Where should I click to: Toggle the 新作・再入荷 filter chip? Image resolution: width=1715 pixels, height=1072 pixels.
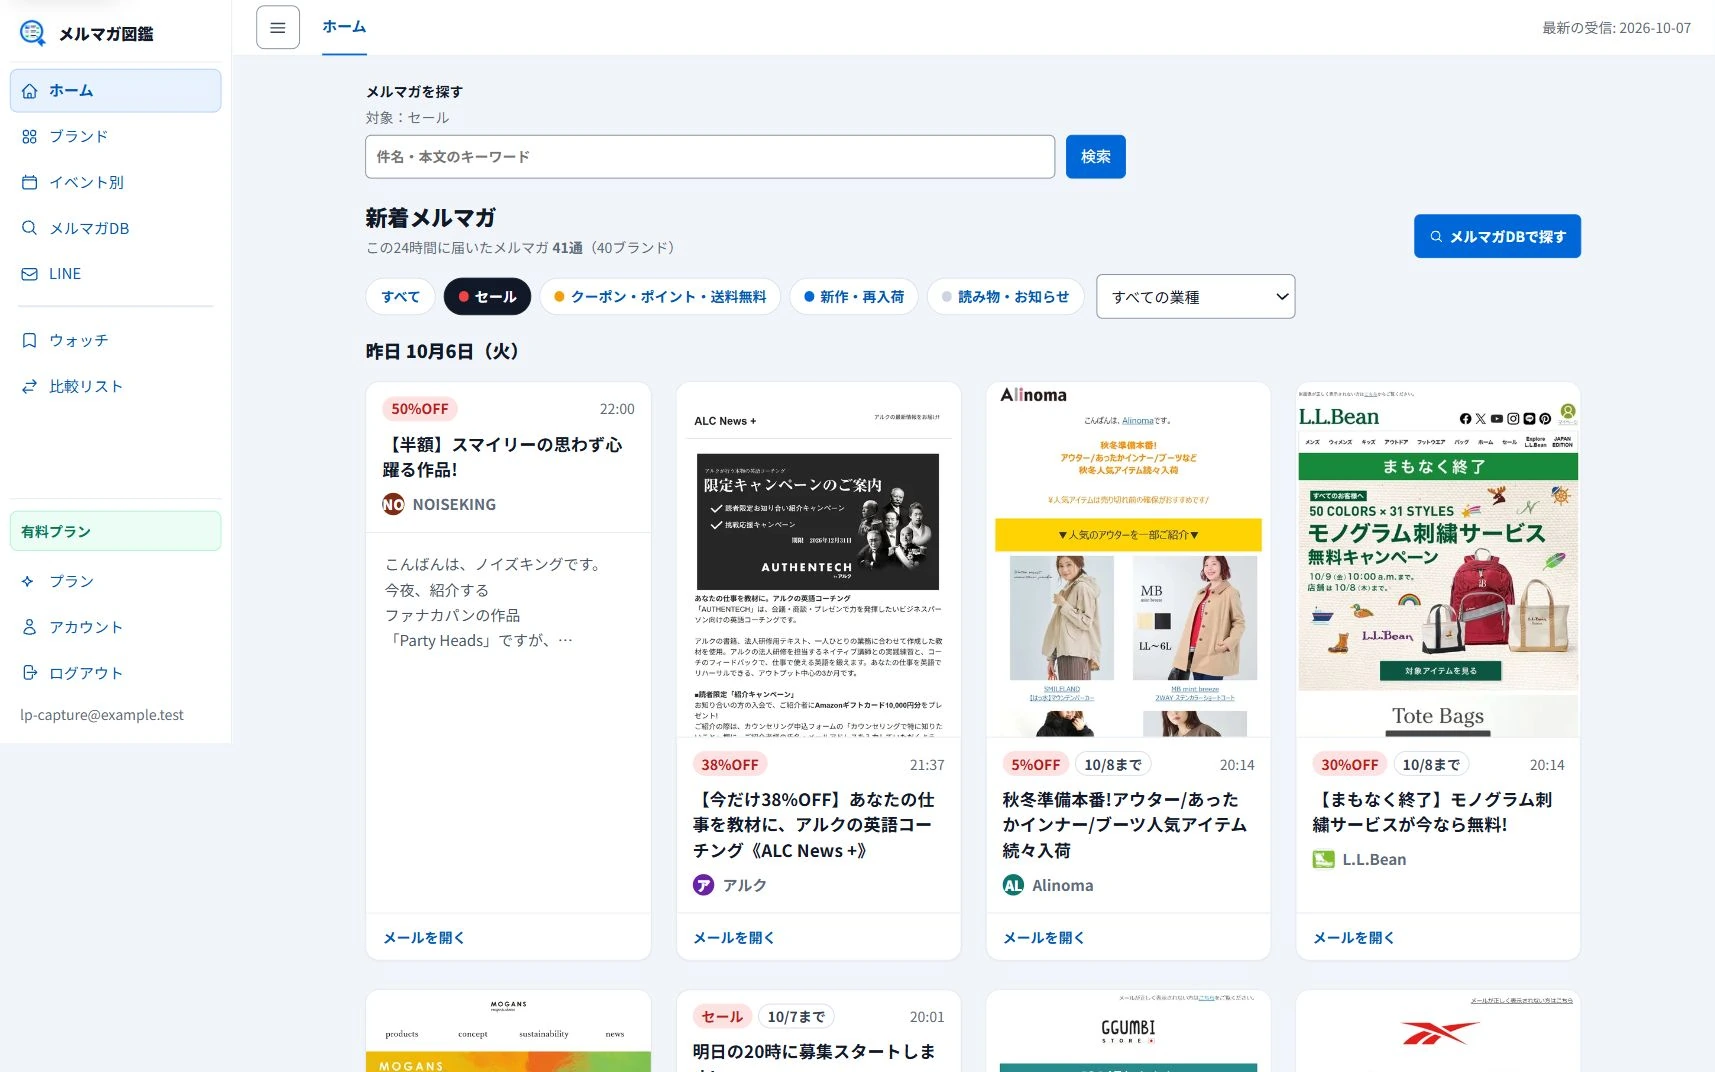click(x=854, y=297)
